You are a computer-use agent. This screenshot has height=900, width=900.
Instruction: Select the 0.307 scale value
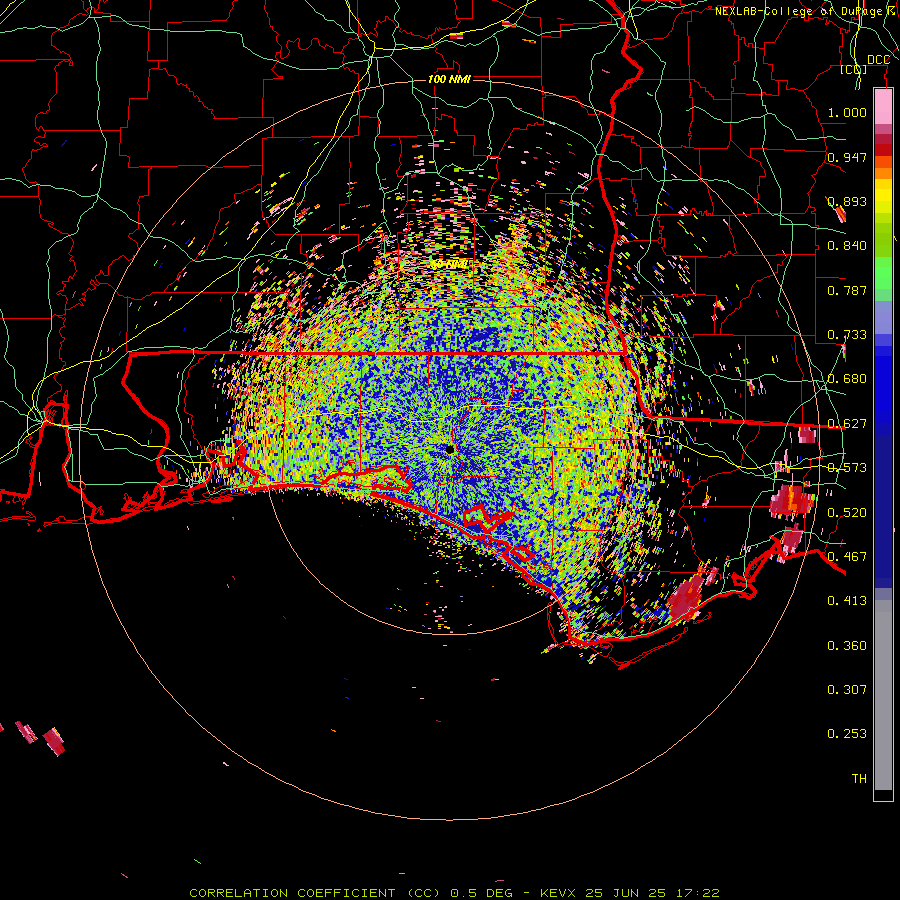(x=847, y=690)
